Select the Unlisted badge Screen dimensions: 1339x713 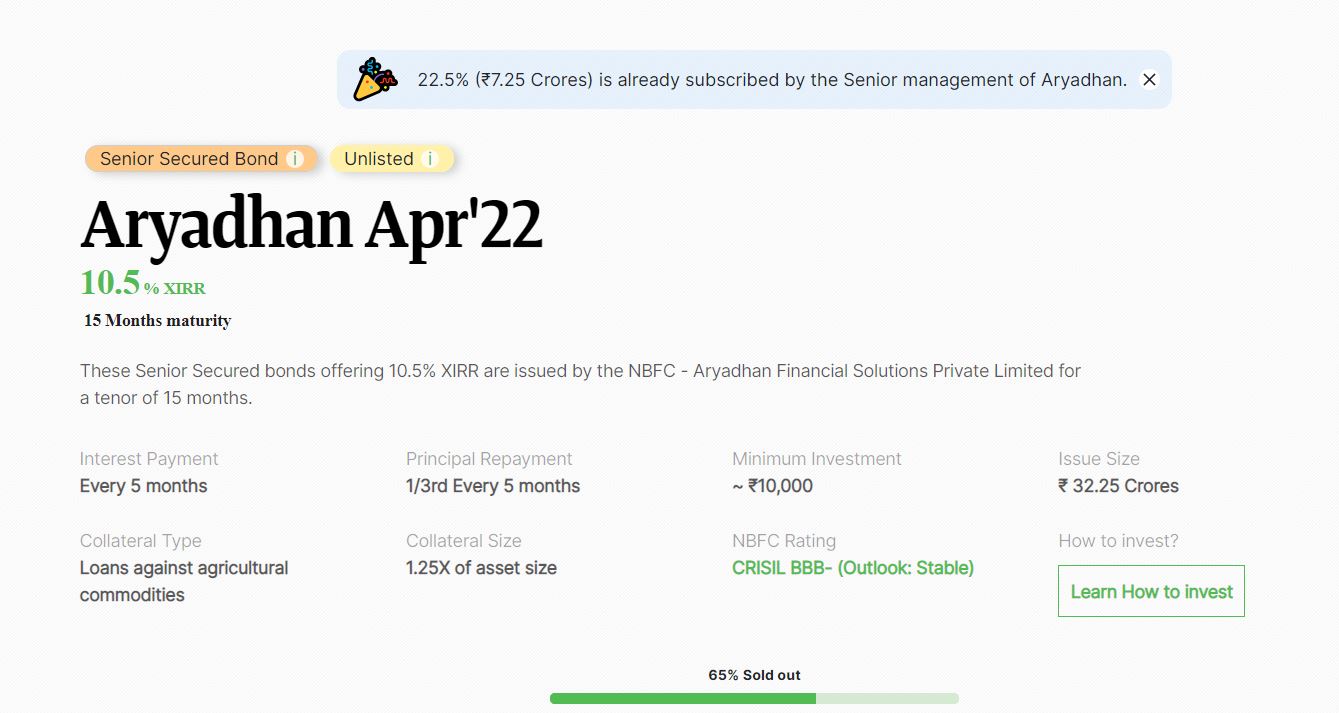(x=392, y=159)
